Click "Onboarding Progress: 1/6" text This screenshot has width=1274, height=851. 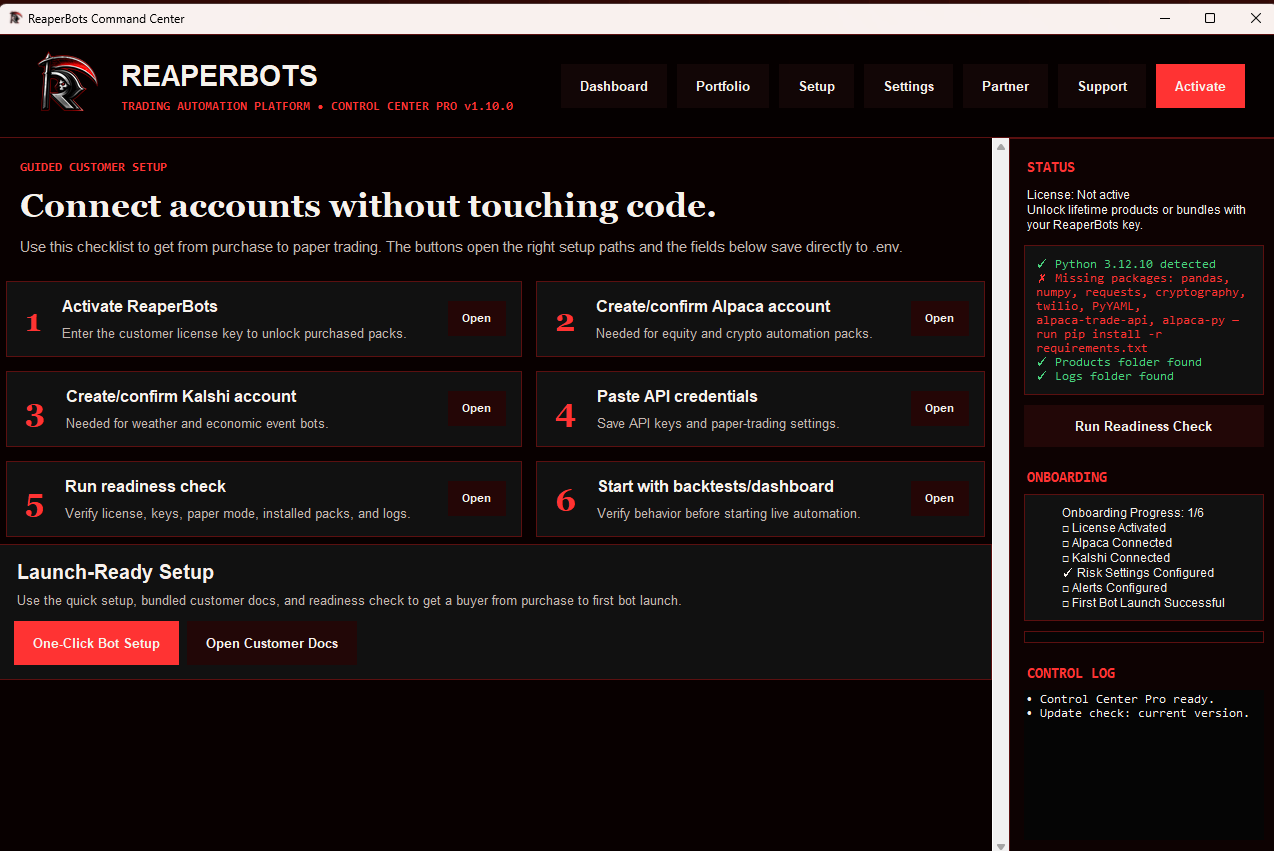click(1133, 512)
